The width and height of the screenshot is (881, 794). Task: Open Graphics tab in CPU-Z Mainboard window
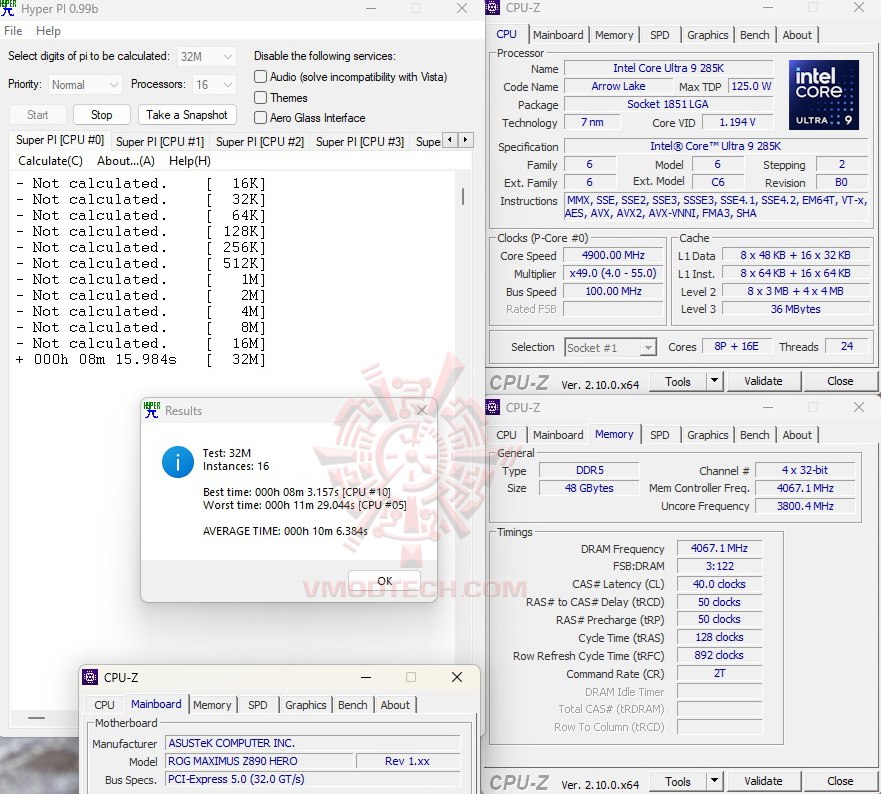tap(306, 705)
